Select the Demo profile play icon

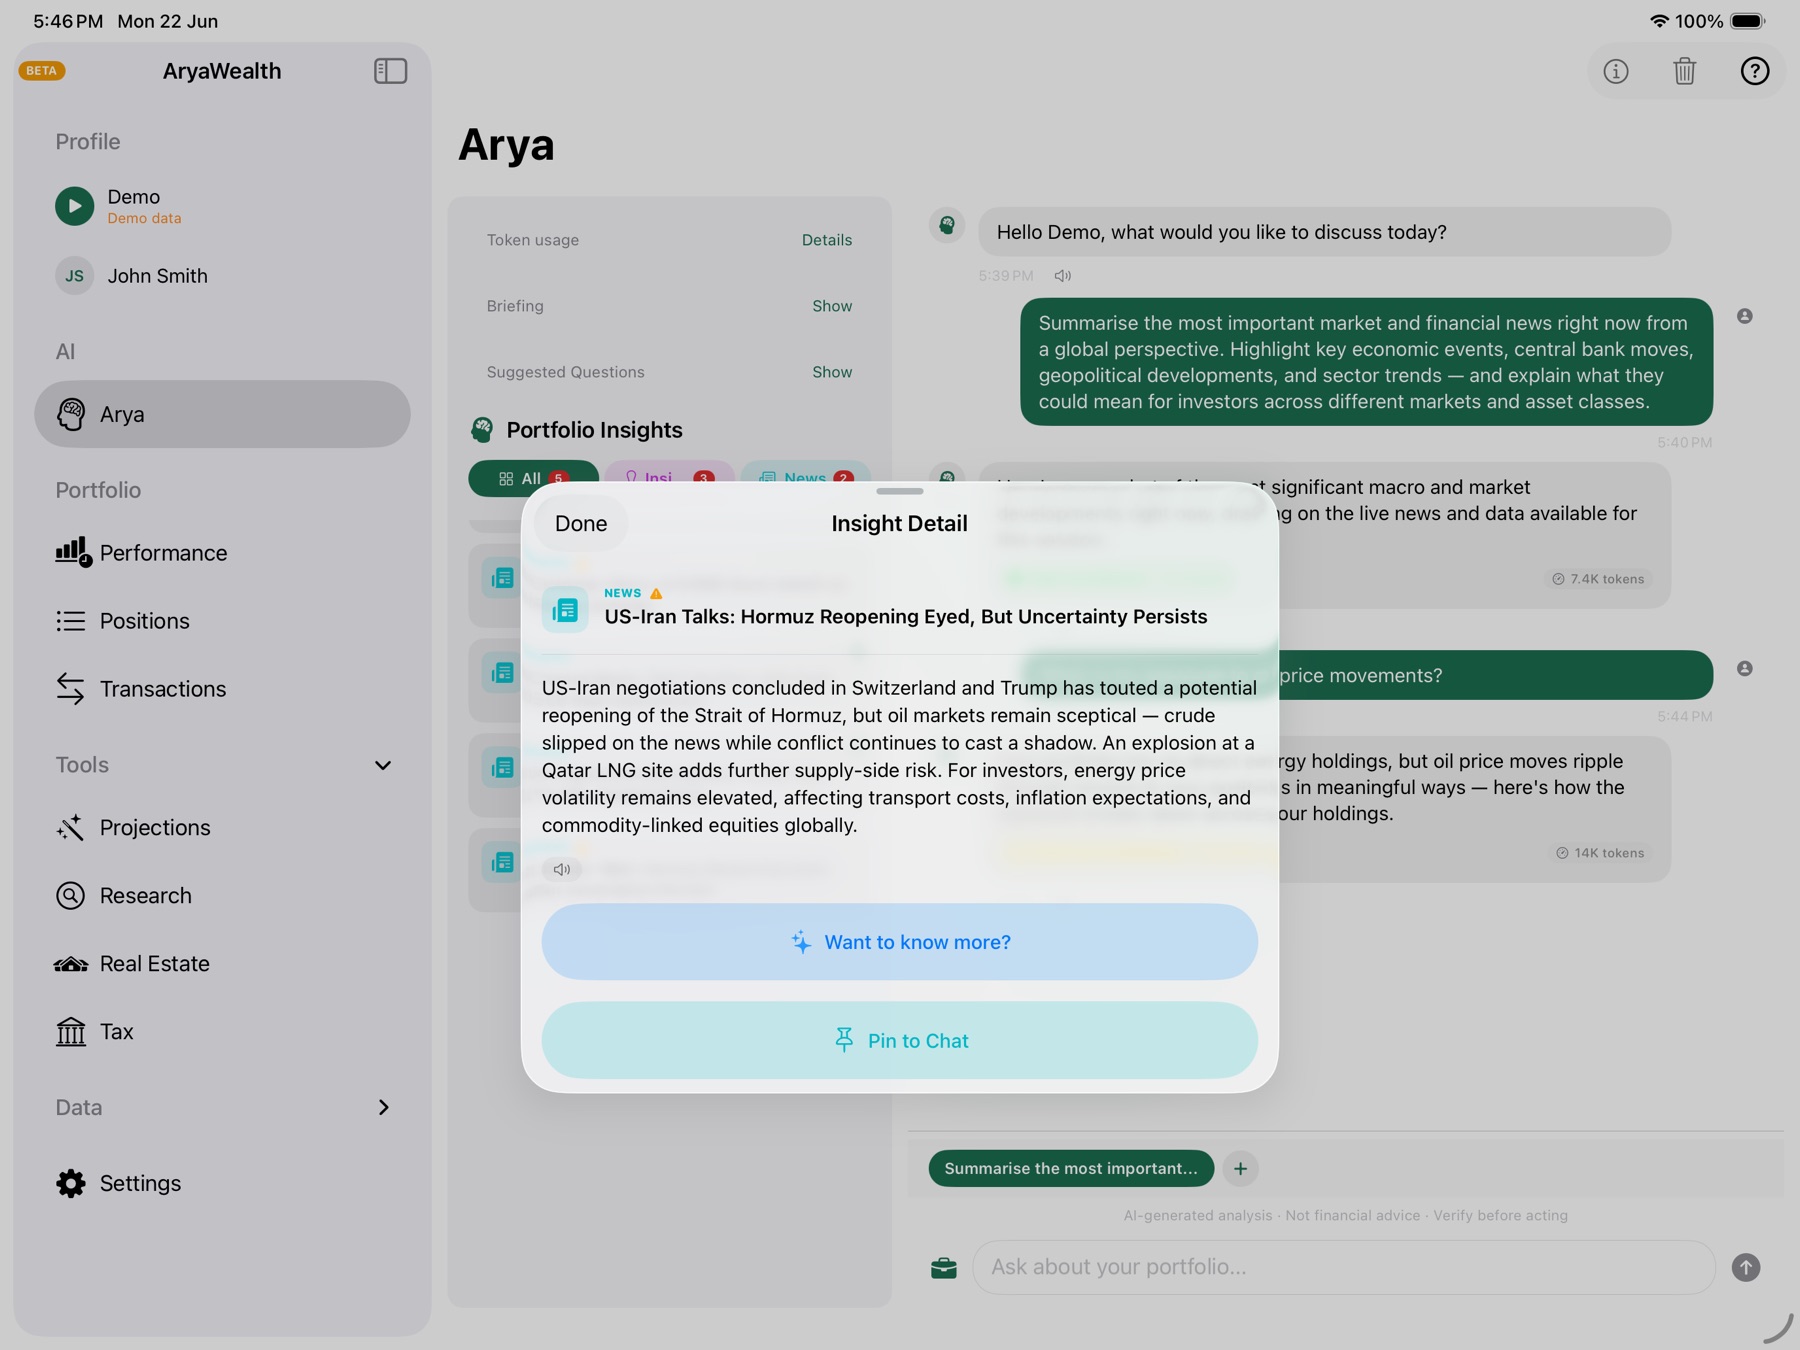pos(74,206)
